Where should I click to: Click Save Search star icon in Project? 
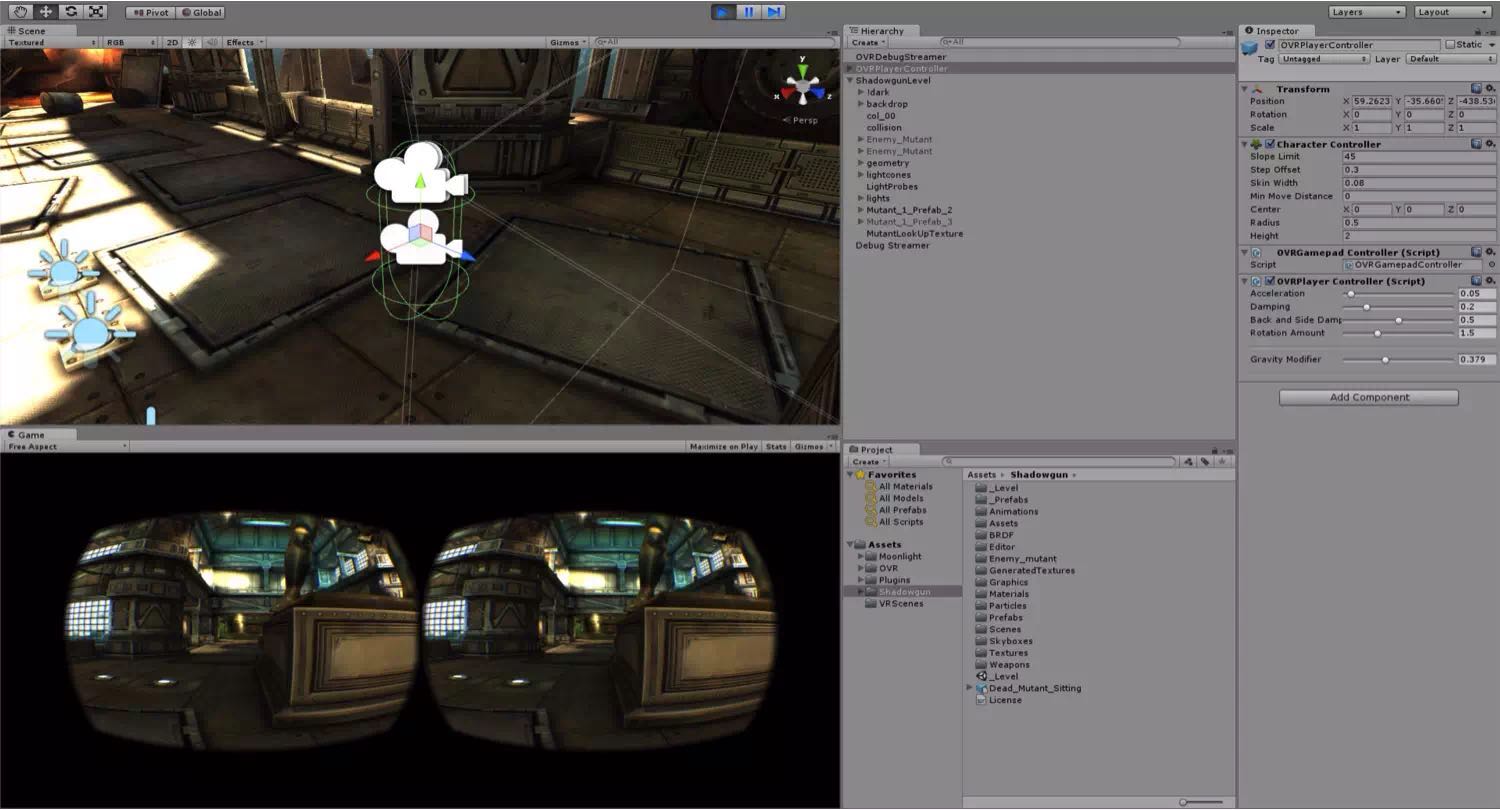(x=1222, y=462)
